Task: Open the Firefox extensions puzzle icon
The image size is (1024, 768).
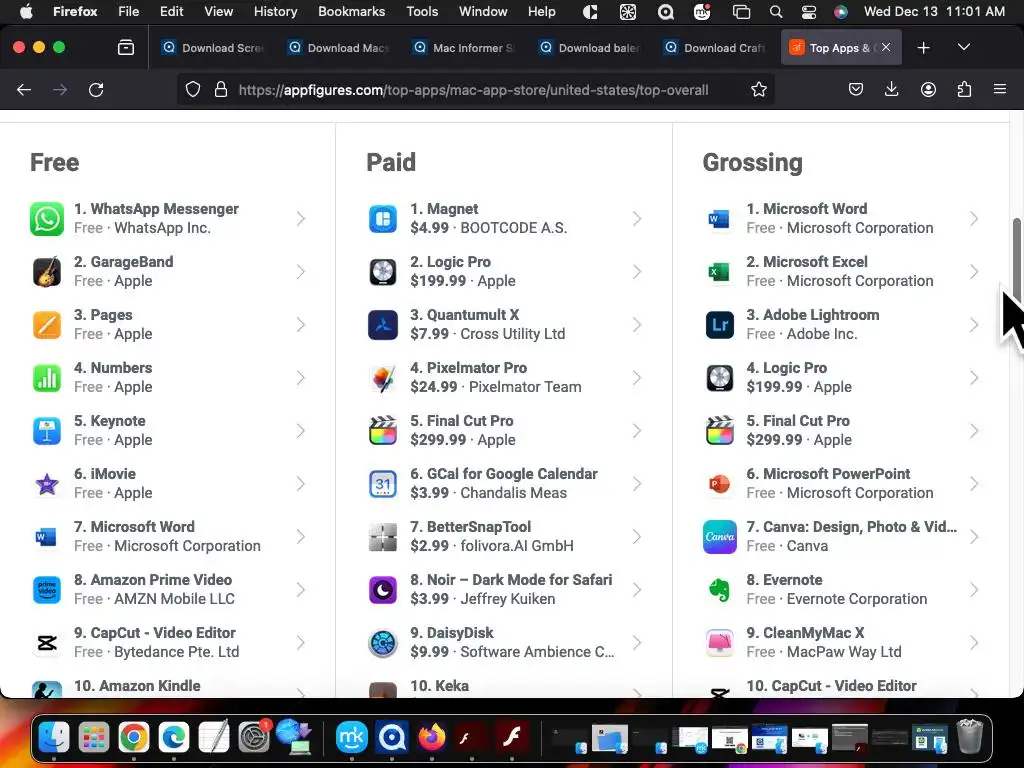Action: coord(964,89)
